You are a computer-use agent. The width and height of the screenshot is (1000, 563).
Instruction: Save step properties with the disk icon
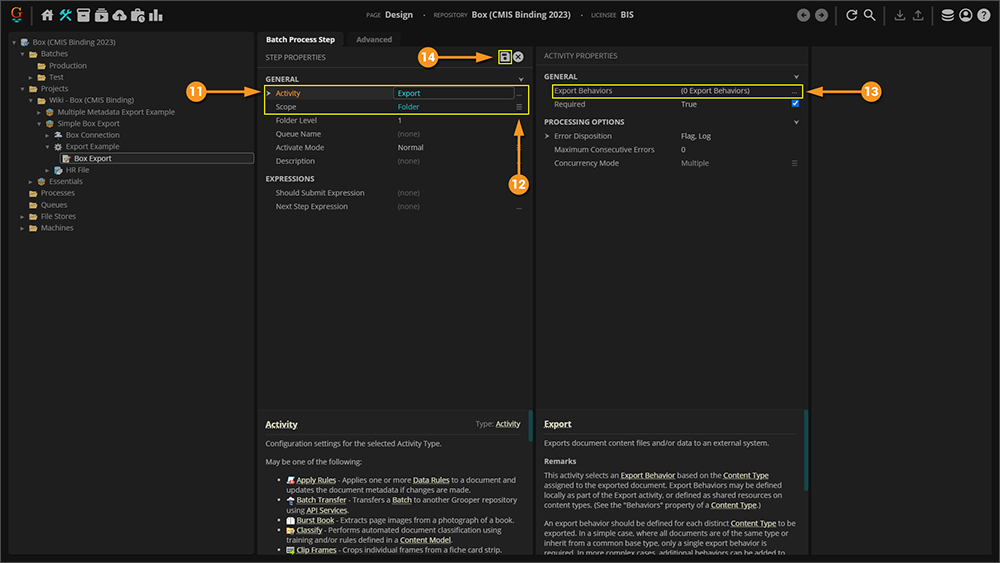coord(505,57)
